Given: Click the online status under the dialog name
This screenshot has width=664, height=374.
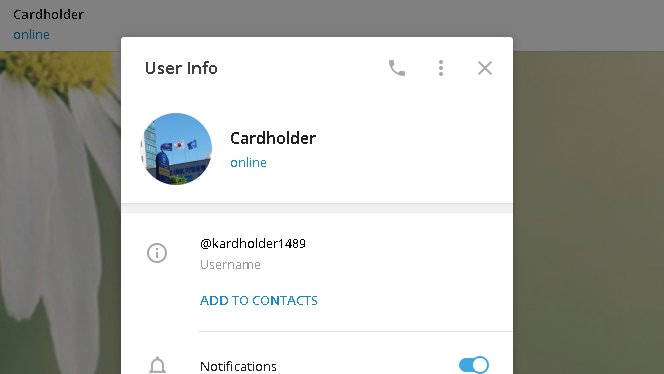Looking at the screenshot, I should (249, 163).
